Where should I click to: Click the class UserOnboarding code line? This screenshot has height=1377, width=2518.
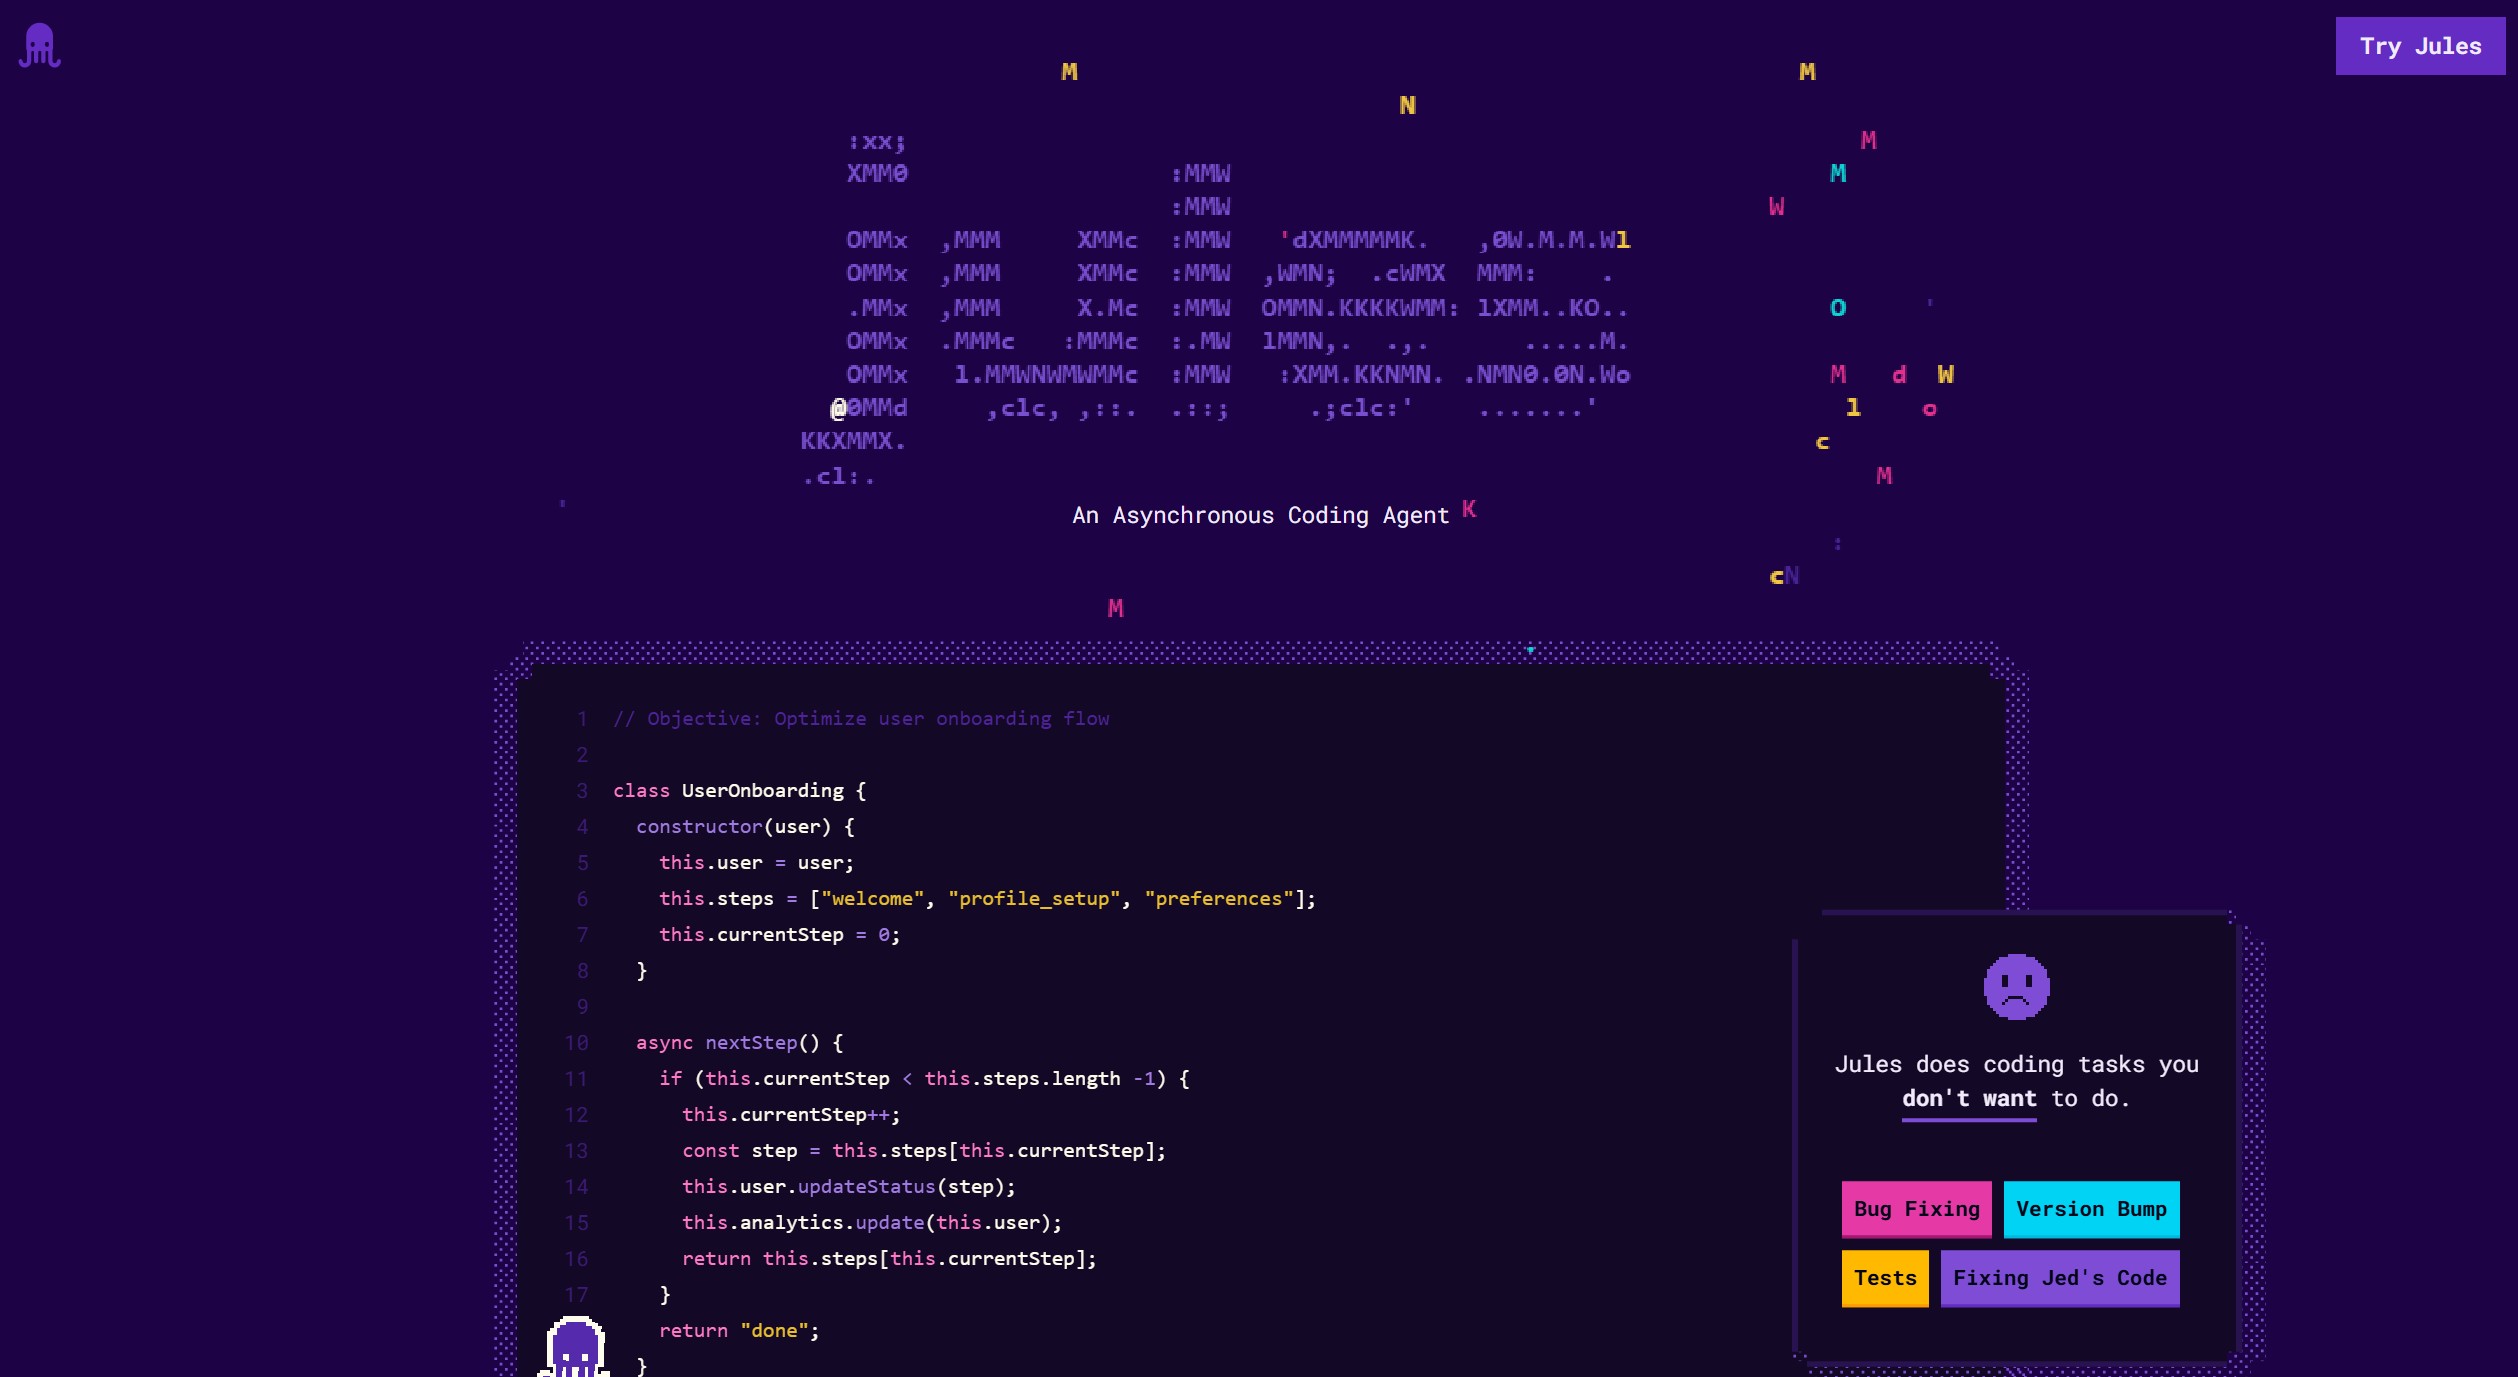[x=739, y=791]
